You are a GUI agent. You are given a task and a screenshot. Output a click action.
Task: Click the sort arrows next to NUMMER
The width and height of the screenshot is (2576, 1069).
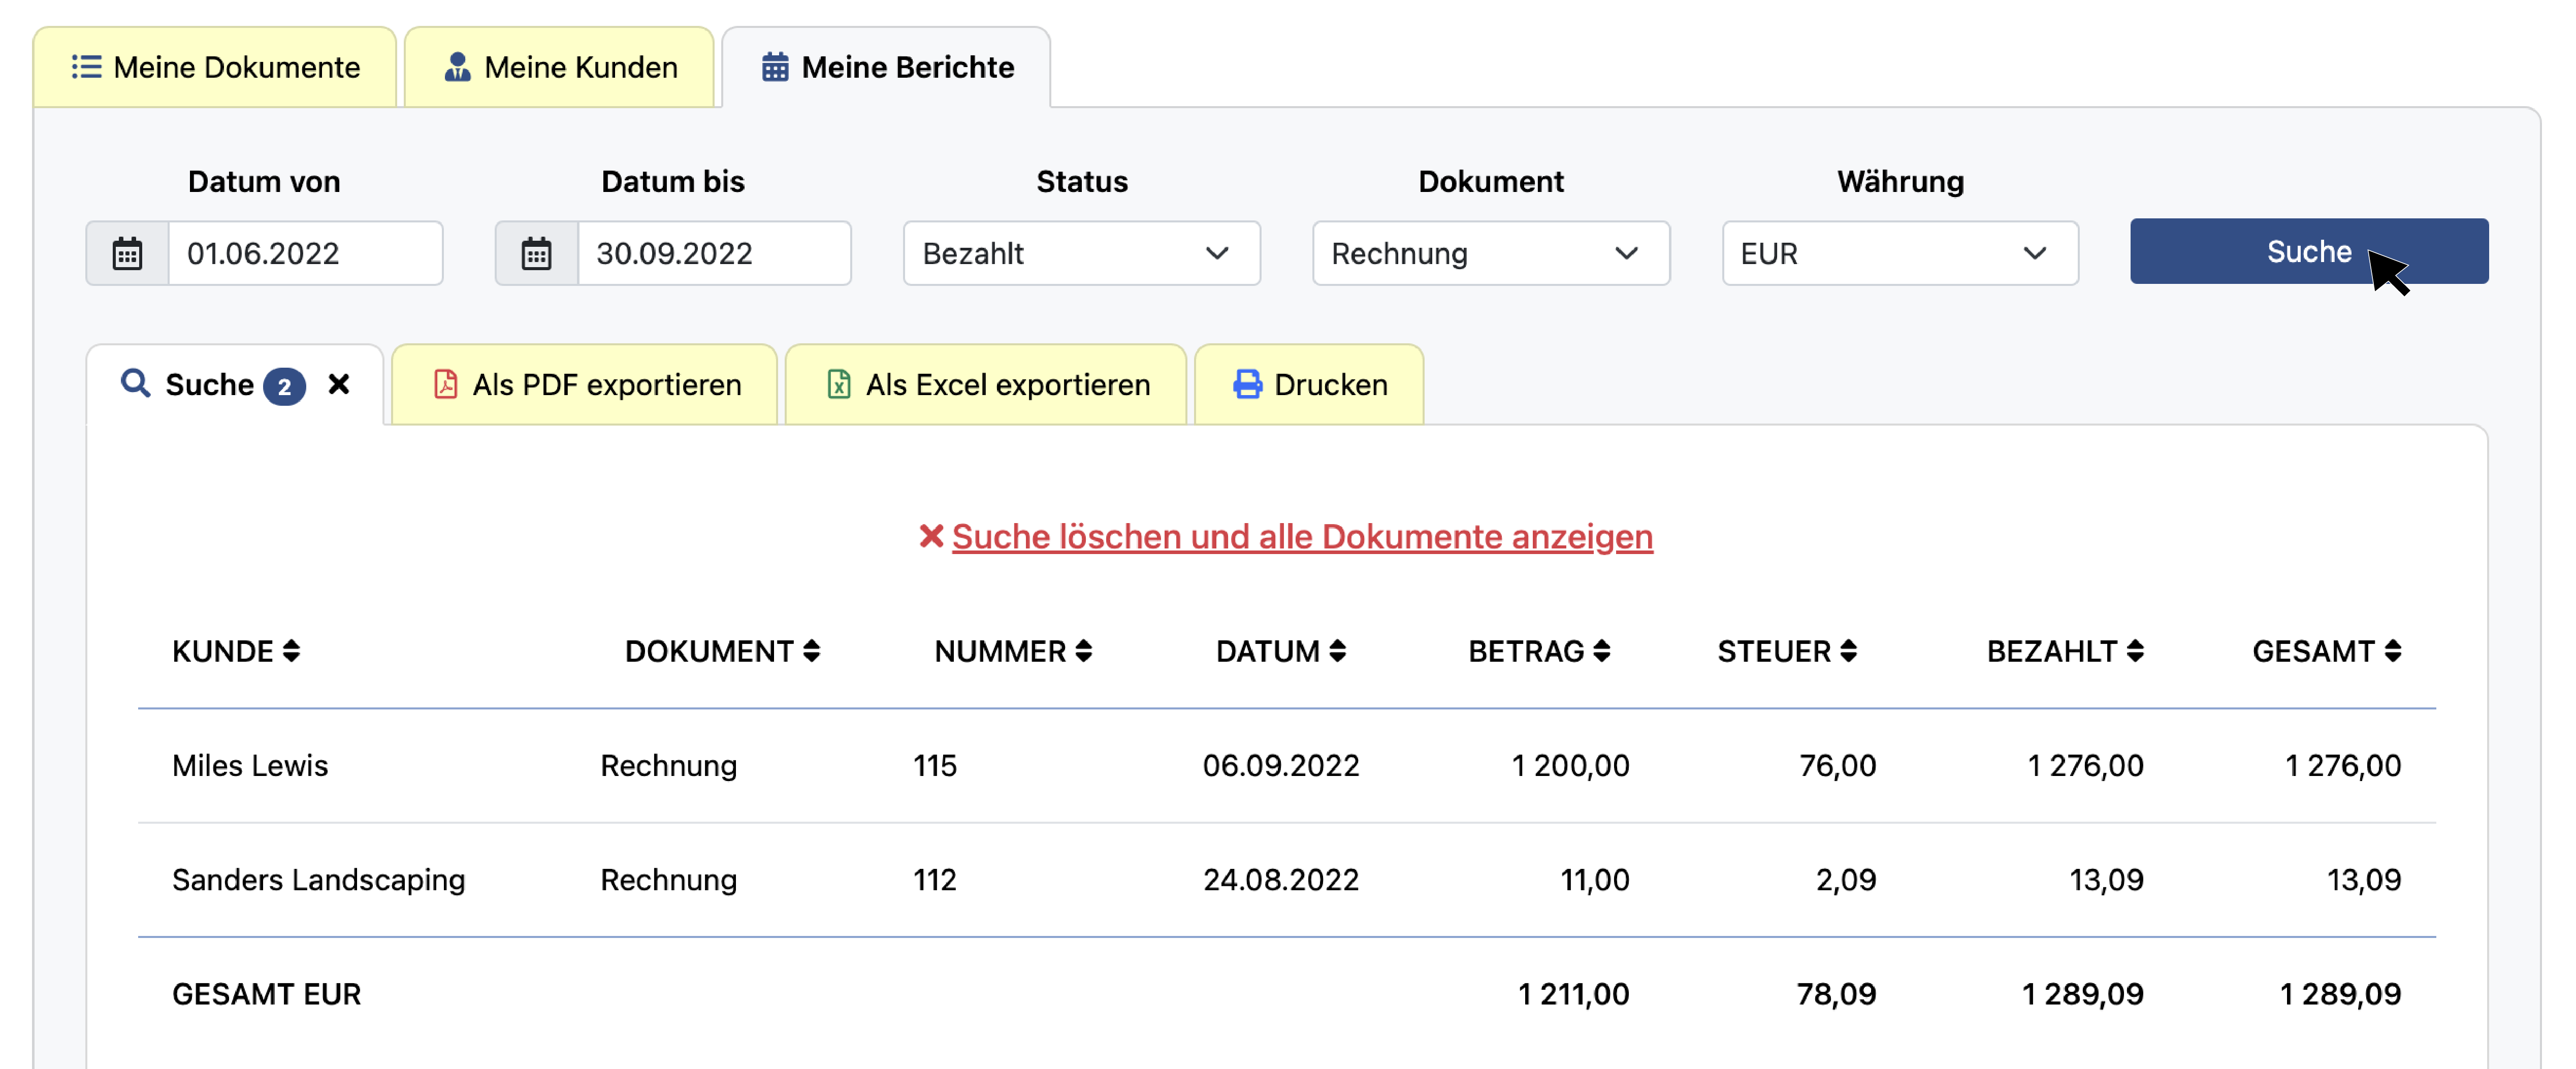(x=1083, y=651)
